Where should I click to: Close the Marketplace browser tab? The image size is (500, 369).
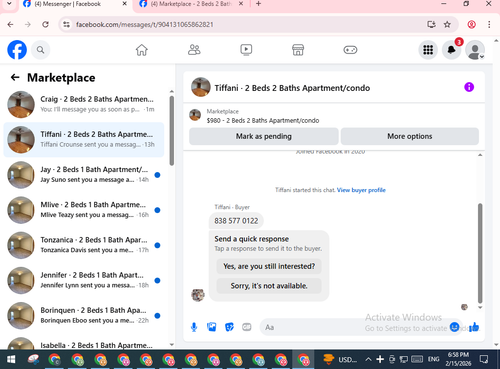coord(241,4)
